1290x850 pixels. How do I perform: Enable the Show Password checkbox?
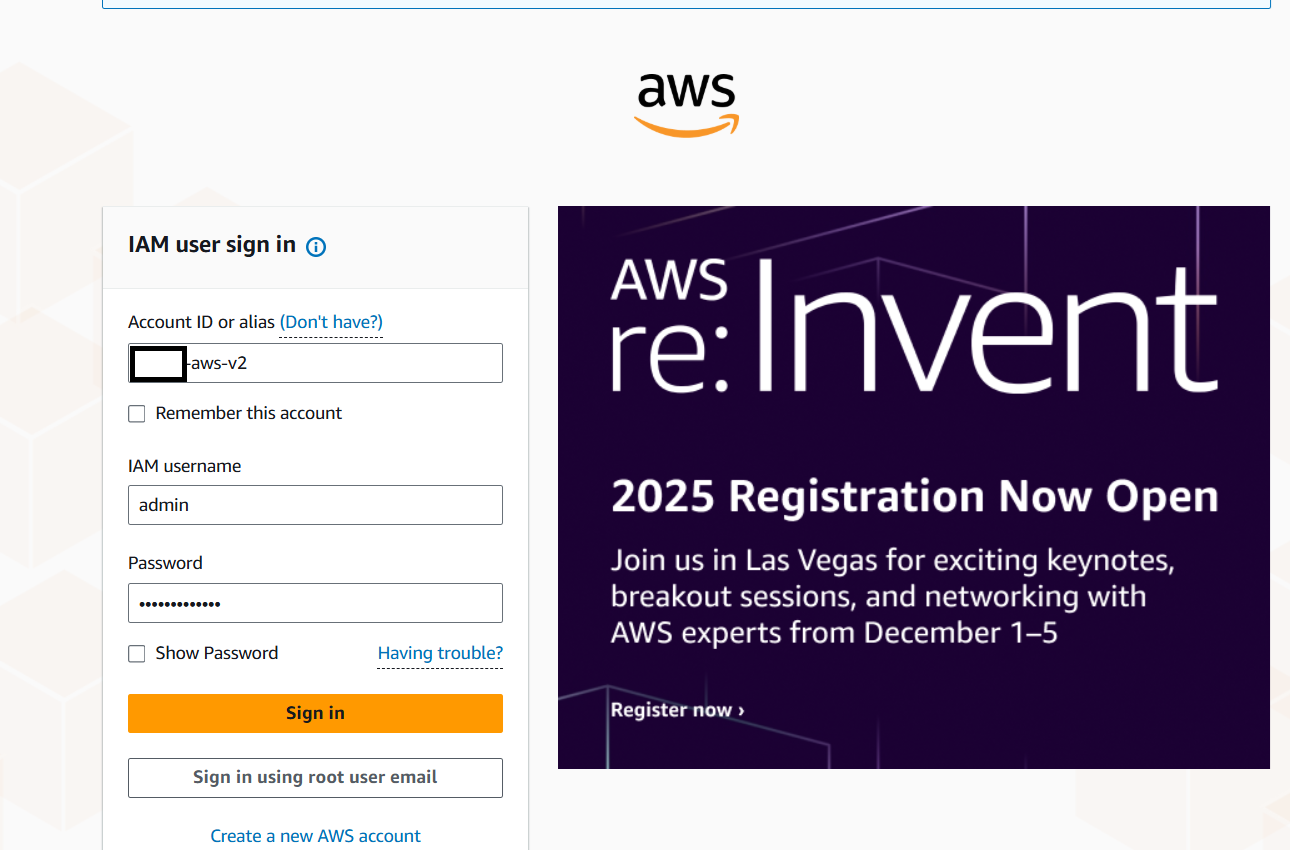(137, 654)
